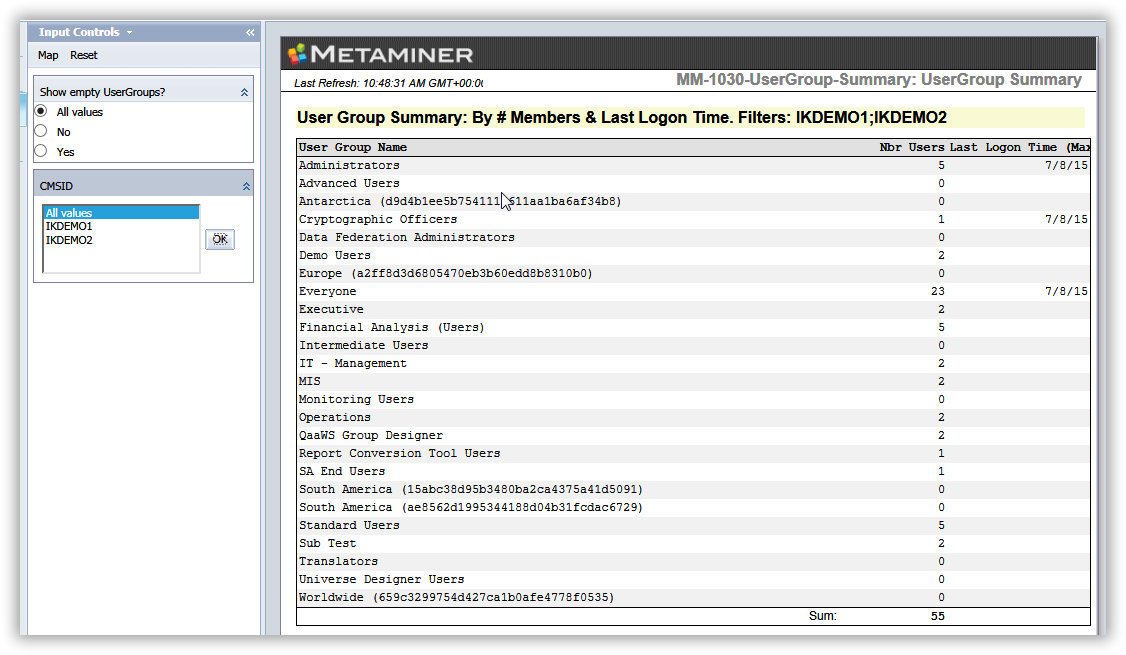Select the Yes radio button
Screen dimensions: 1126x655
tap(42, 152)
